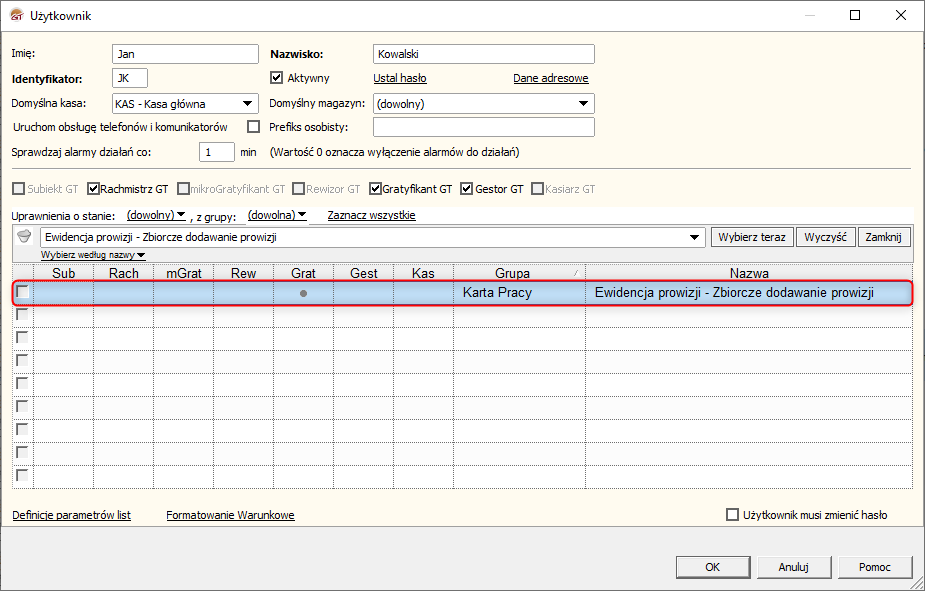925x591 pixels.
Task: Open the Domyślna kasa dropdown
Action: pyautogui.click(x=247, y=103)
